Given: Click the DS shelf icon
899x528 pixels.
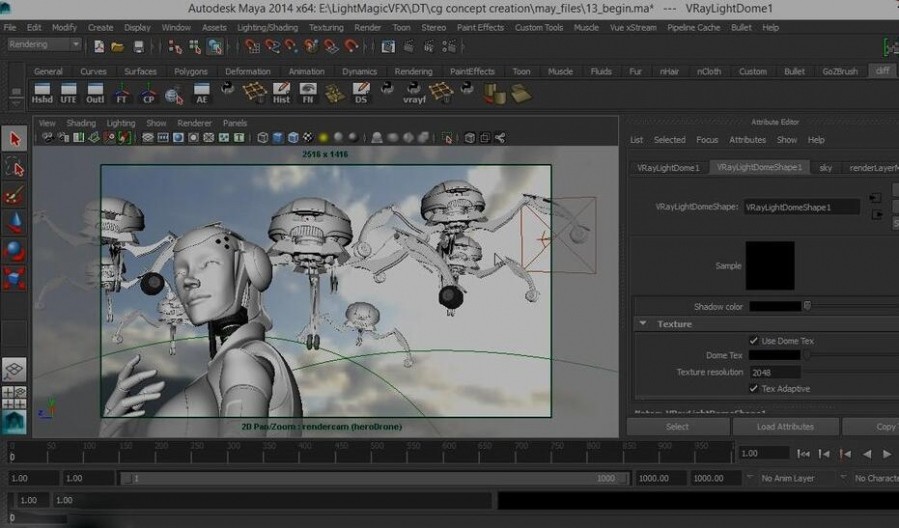Looking at the screenshot, I should click(x=361, y=93).
